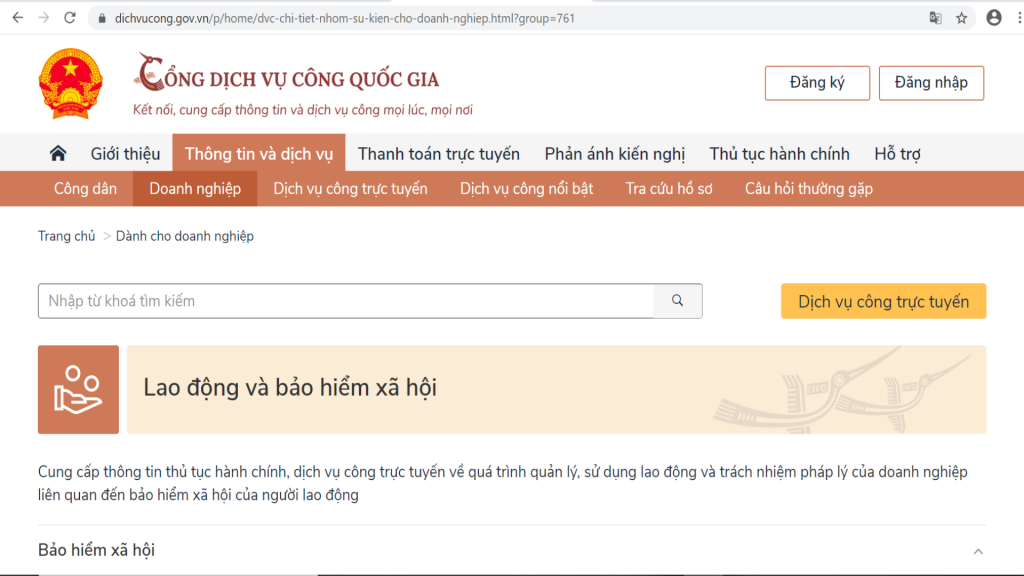Follow the Trang chủ breadcrumb link

tap(65, 236)
